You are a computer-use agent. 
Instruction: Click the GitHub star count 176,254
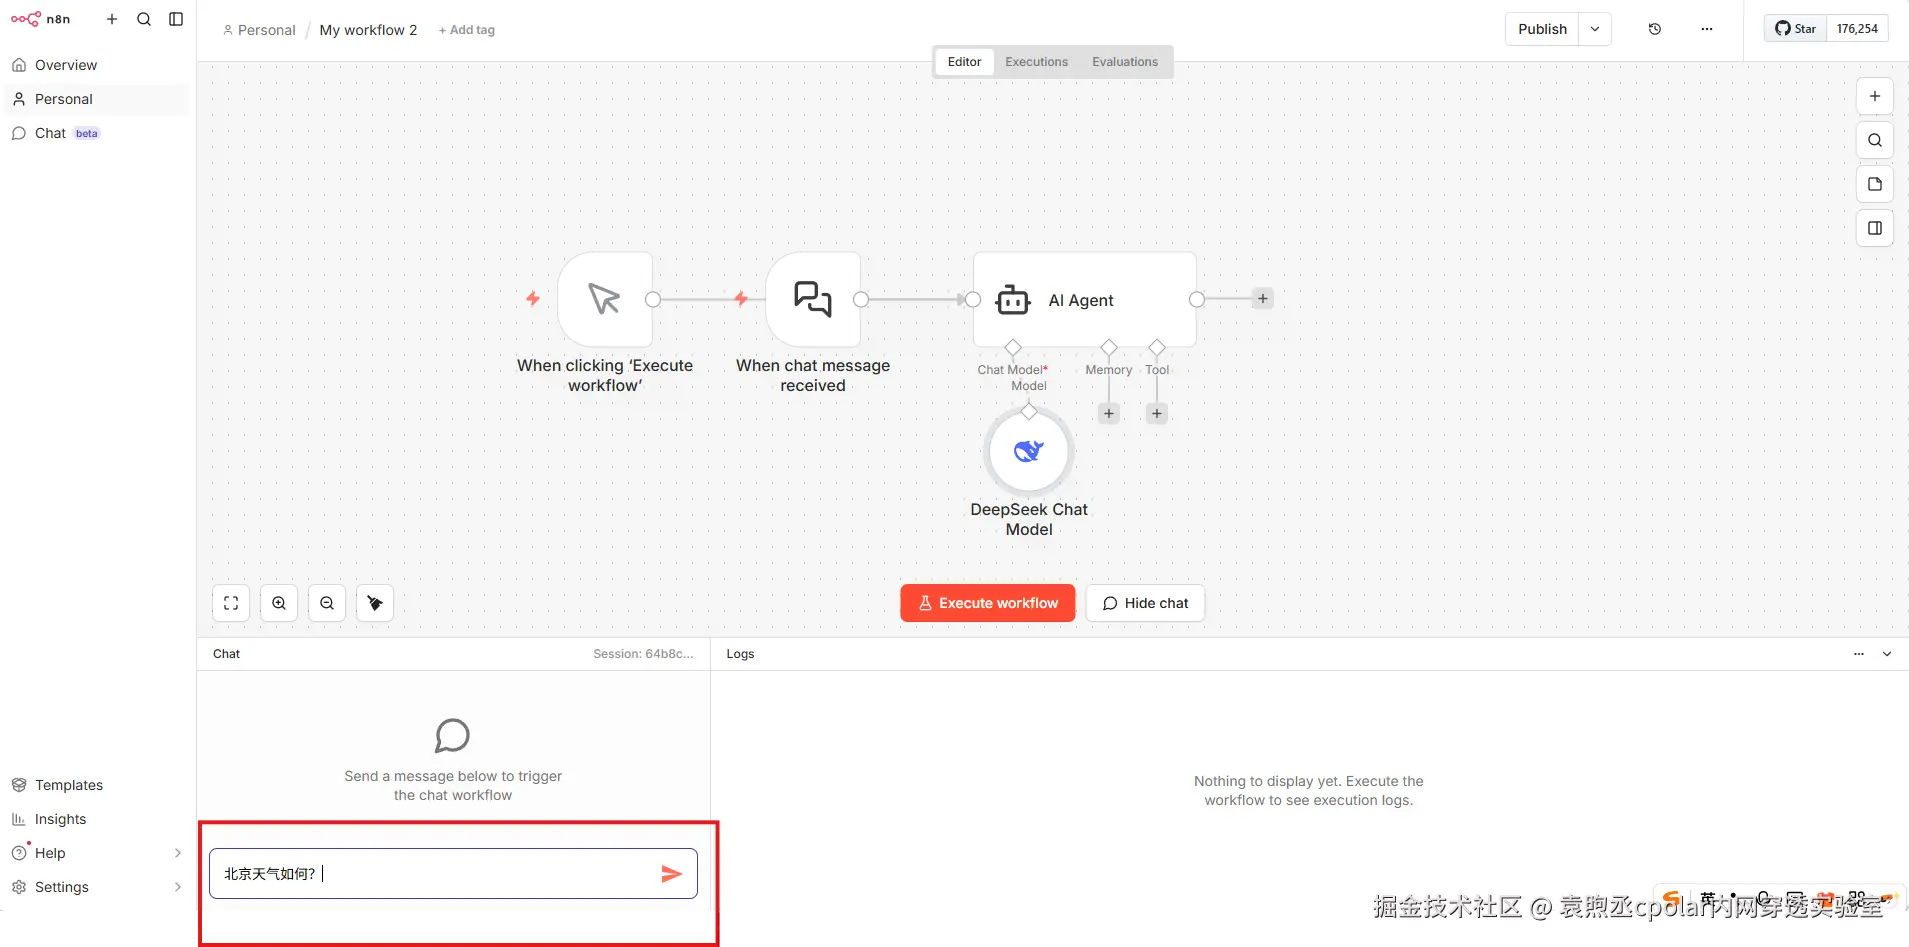[1857, 29]
